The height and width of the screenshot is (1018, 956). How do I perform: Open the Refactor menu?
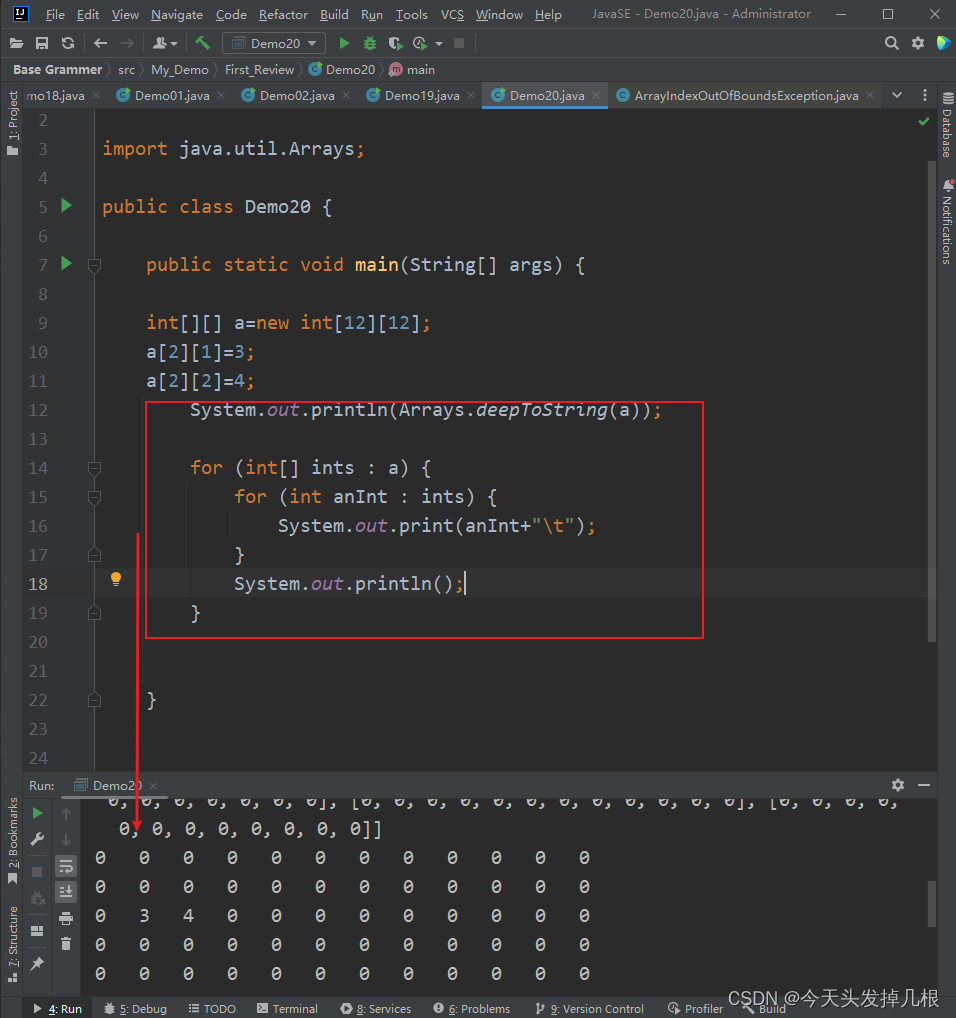283,14
